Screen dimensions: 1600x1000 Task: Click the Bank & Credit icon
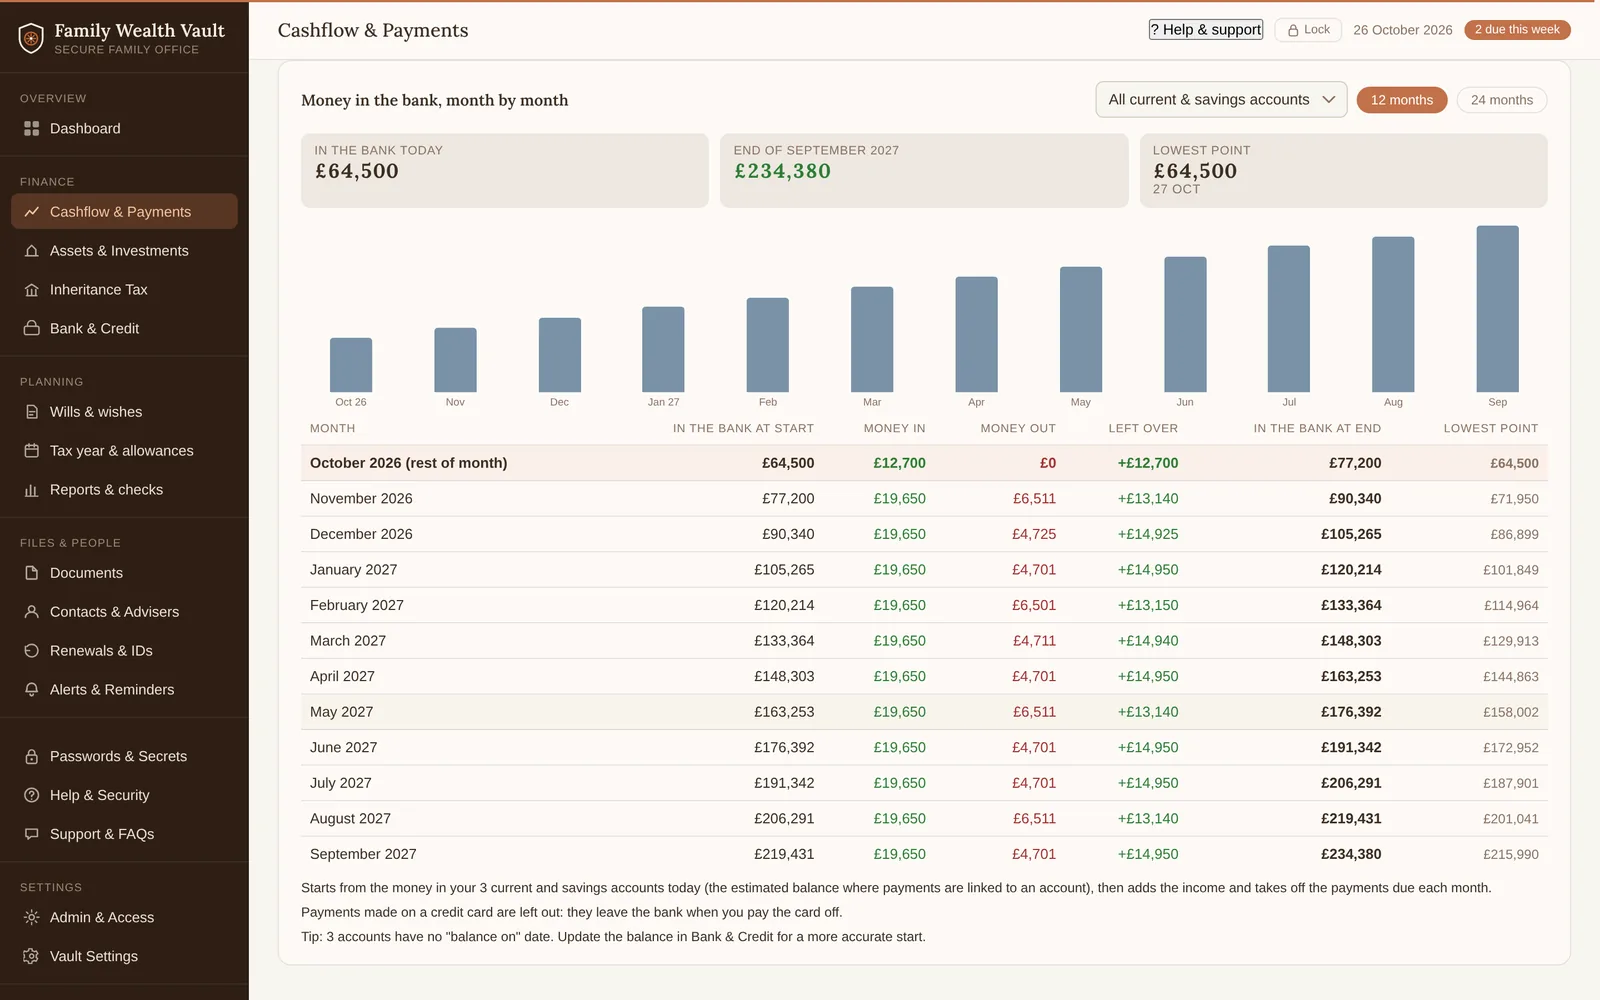(x=32, y=329)
